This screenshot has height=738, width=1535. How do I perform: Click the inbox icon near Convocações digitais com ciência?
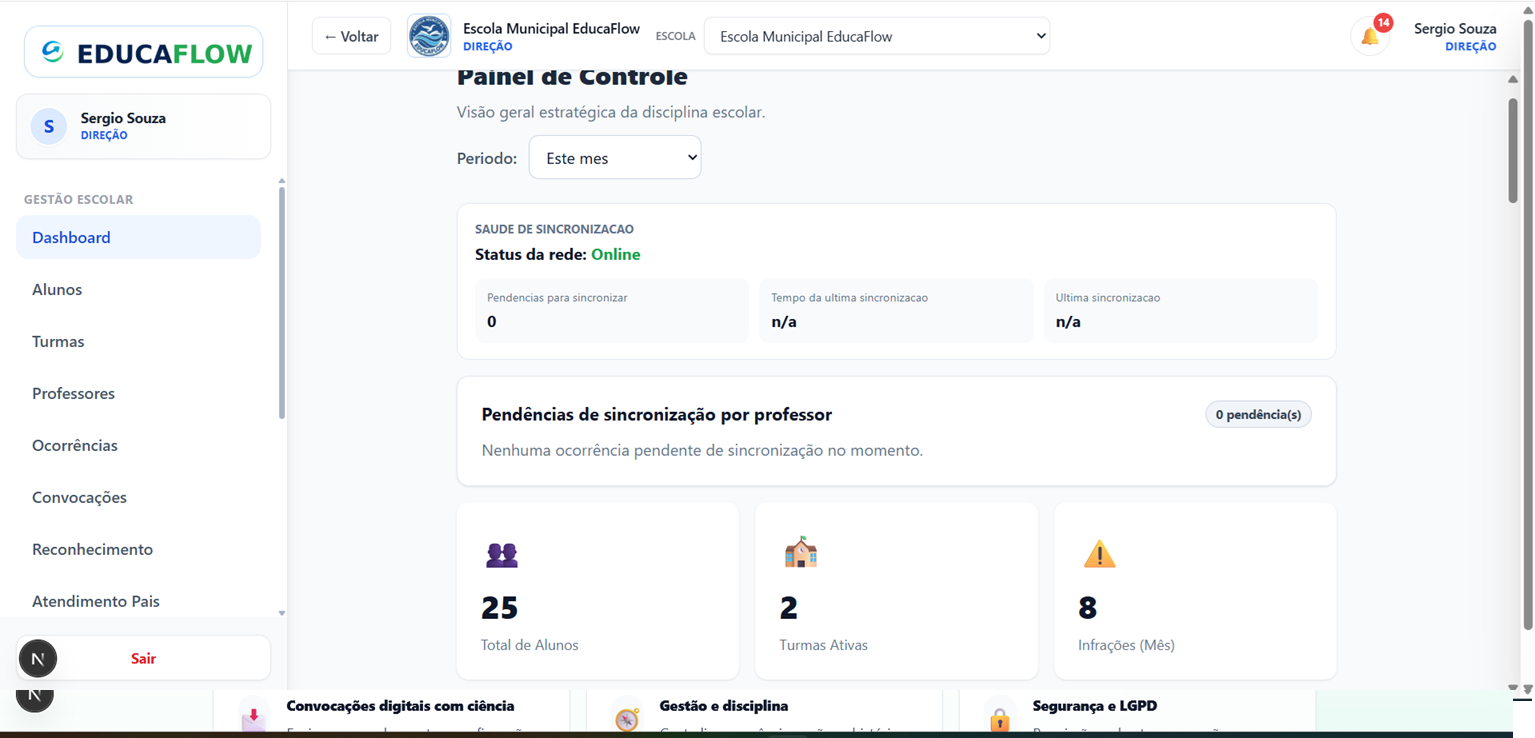[x=253, y=718]
